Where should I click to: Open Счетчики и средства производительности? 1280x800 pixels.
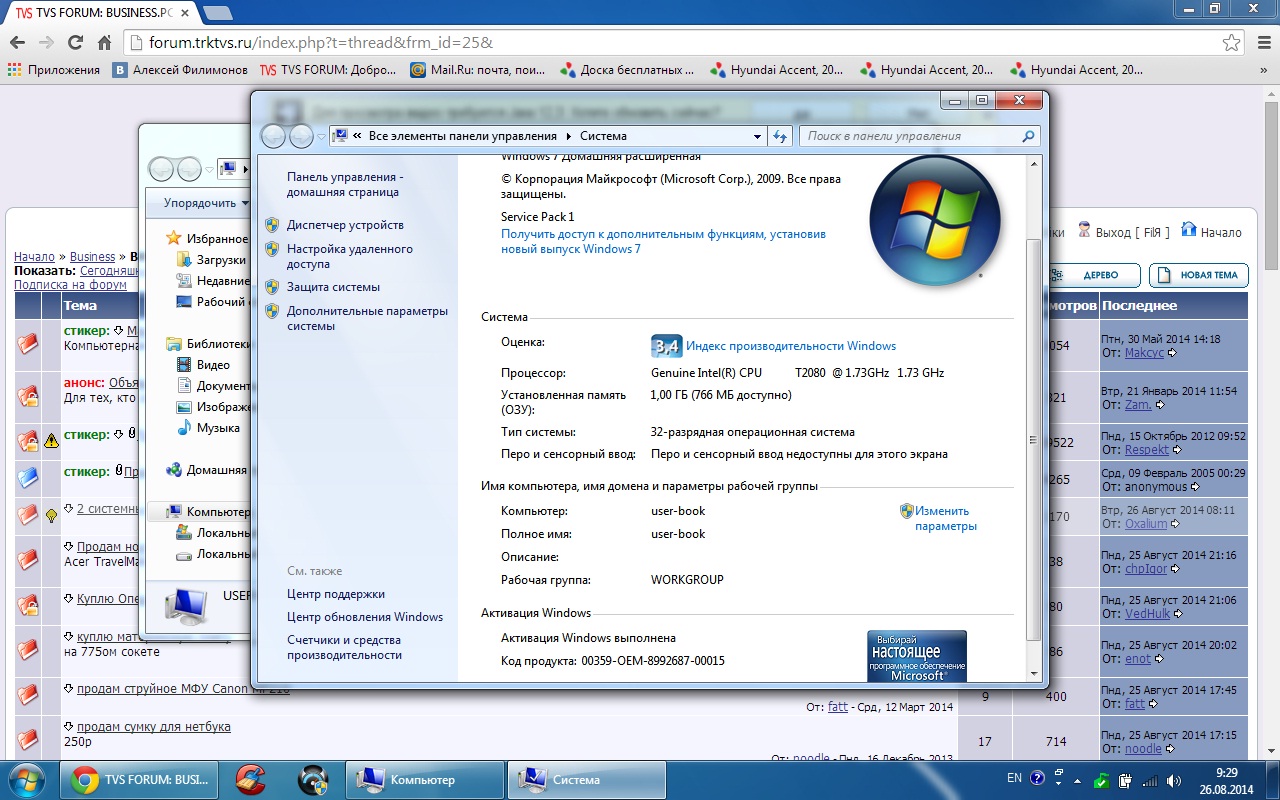[344, 647]
